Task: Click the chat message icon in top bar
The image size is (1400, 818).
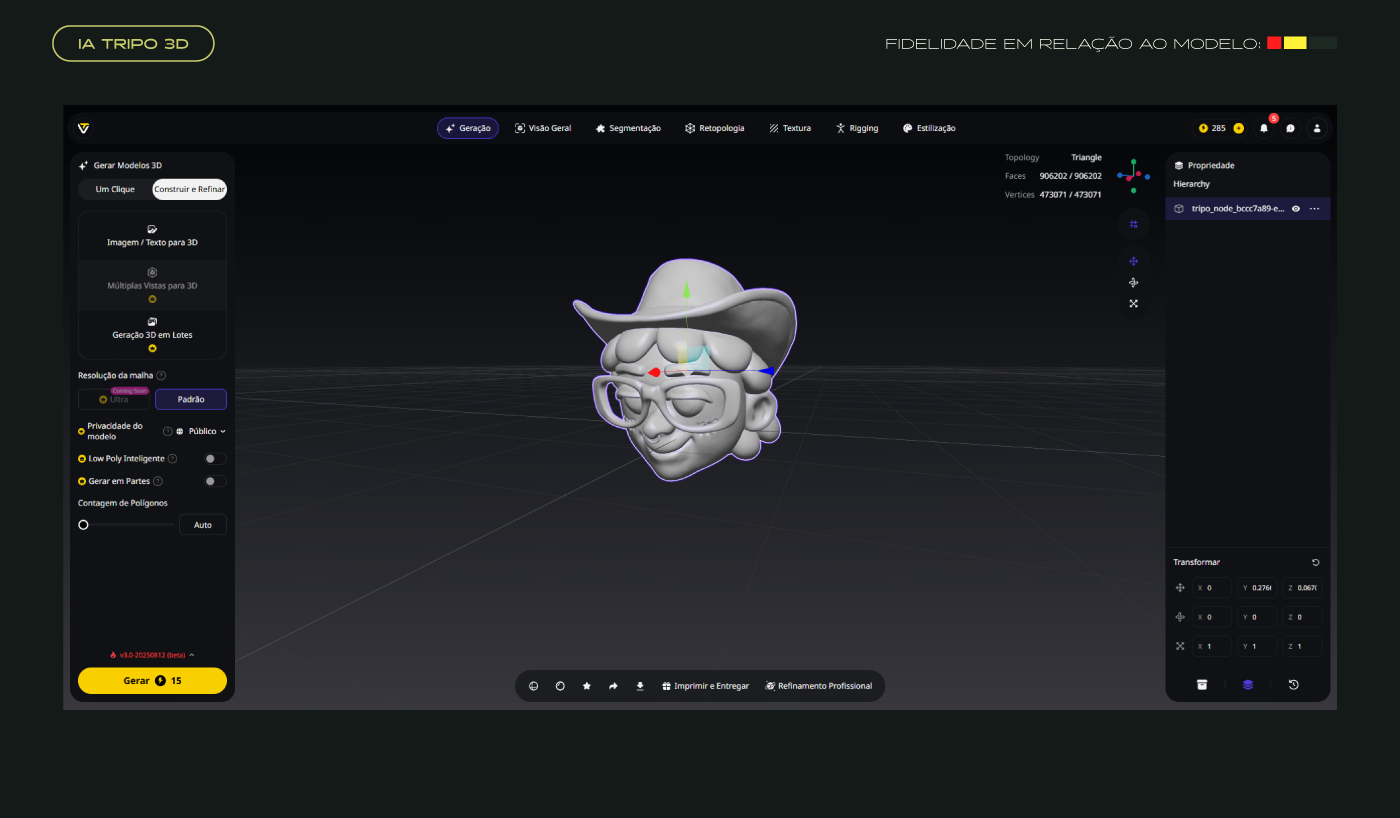Action: pyautogui.click(x=1291, y=128)
